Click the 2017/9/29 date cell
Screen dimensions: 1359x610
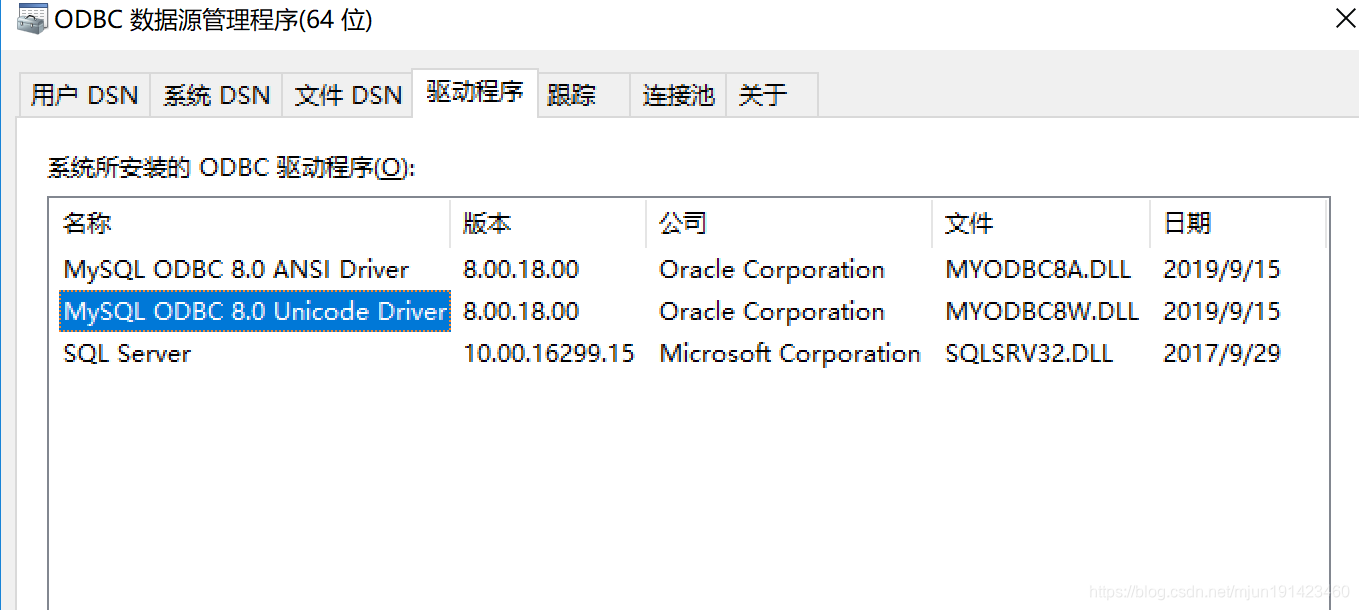click(1222, 353)
